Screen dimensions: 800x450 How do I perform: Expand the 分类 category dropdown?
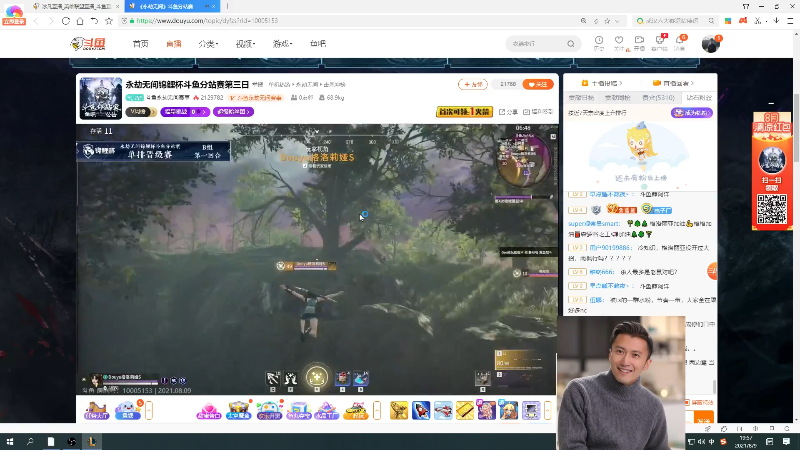point(208,44)
